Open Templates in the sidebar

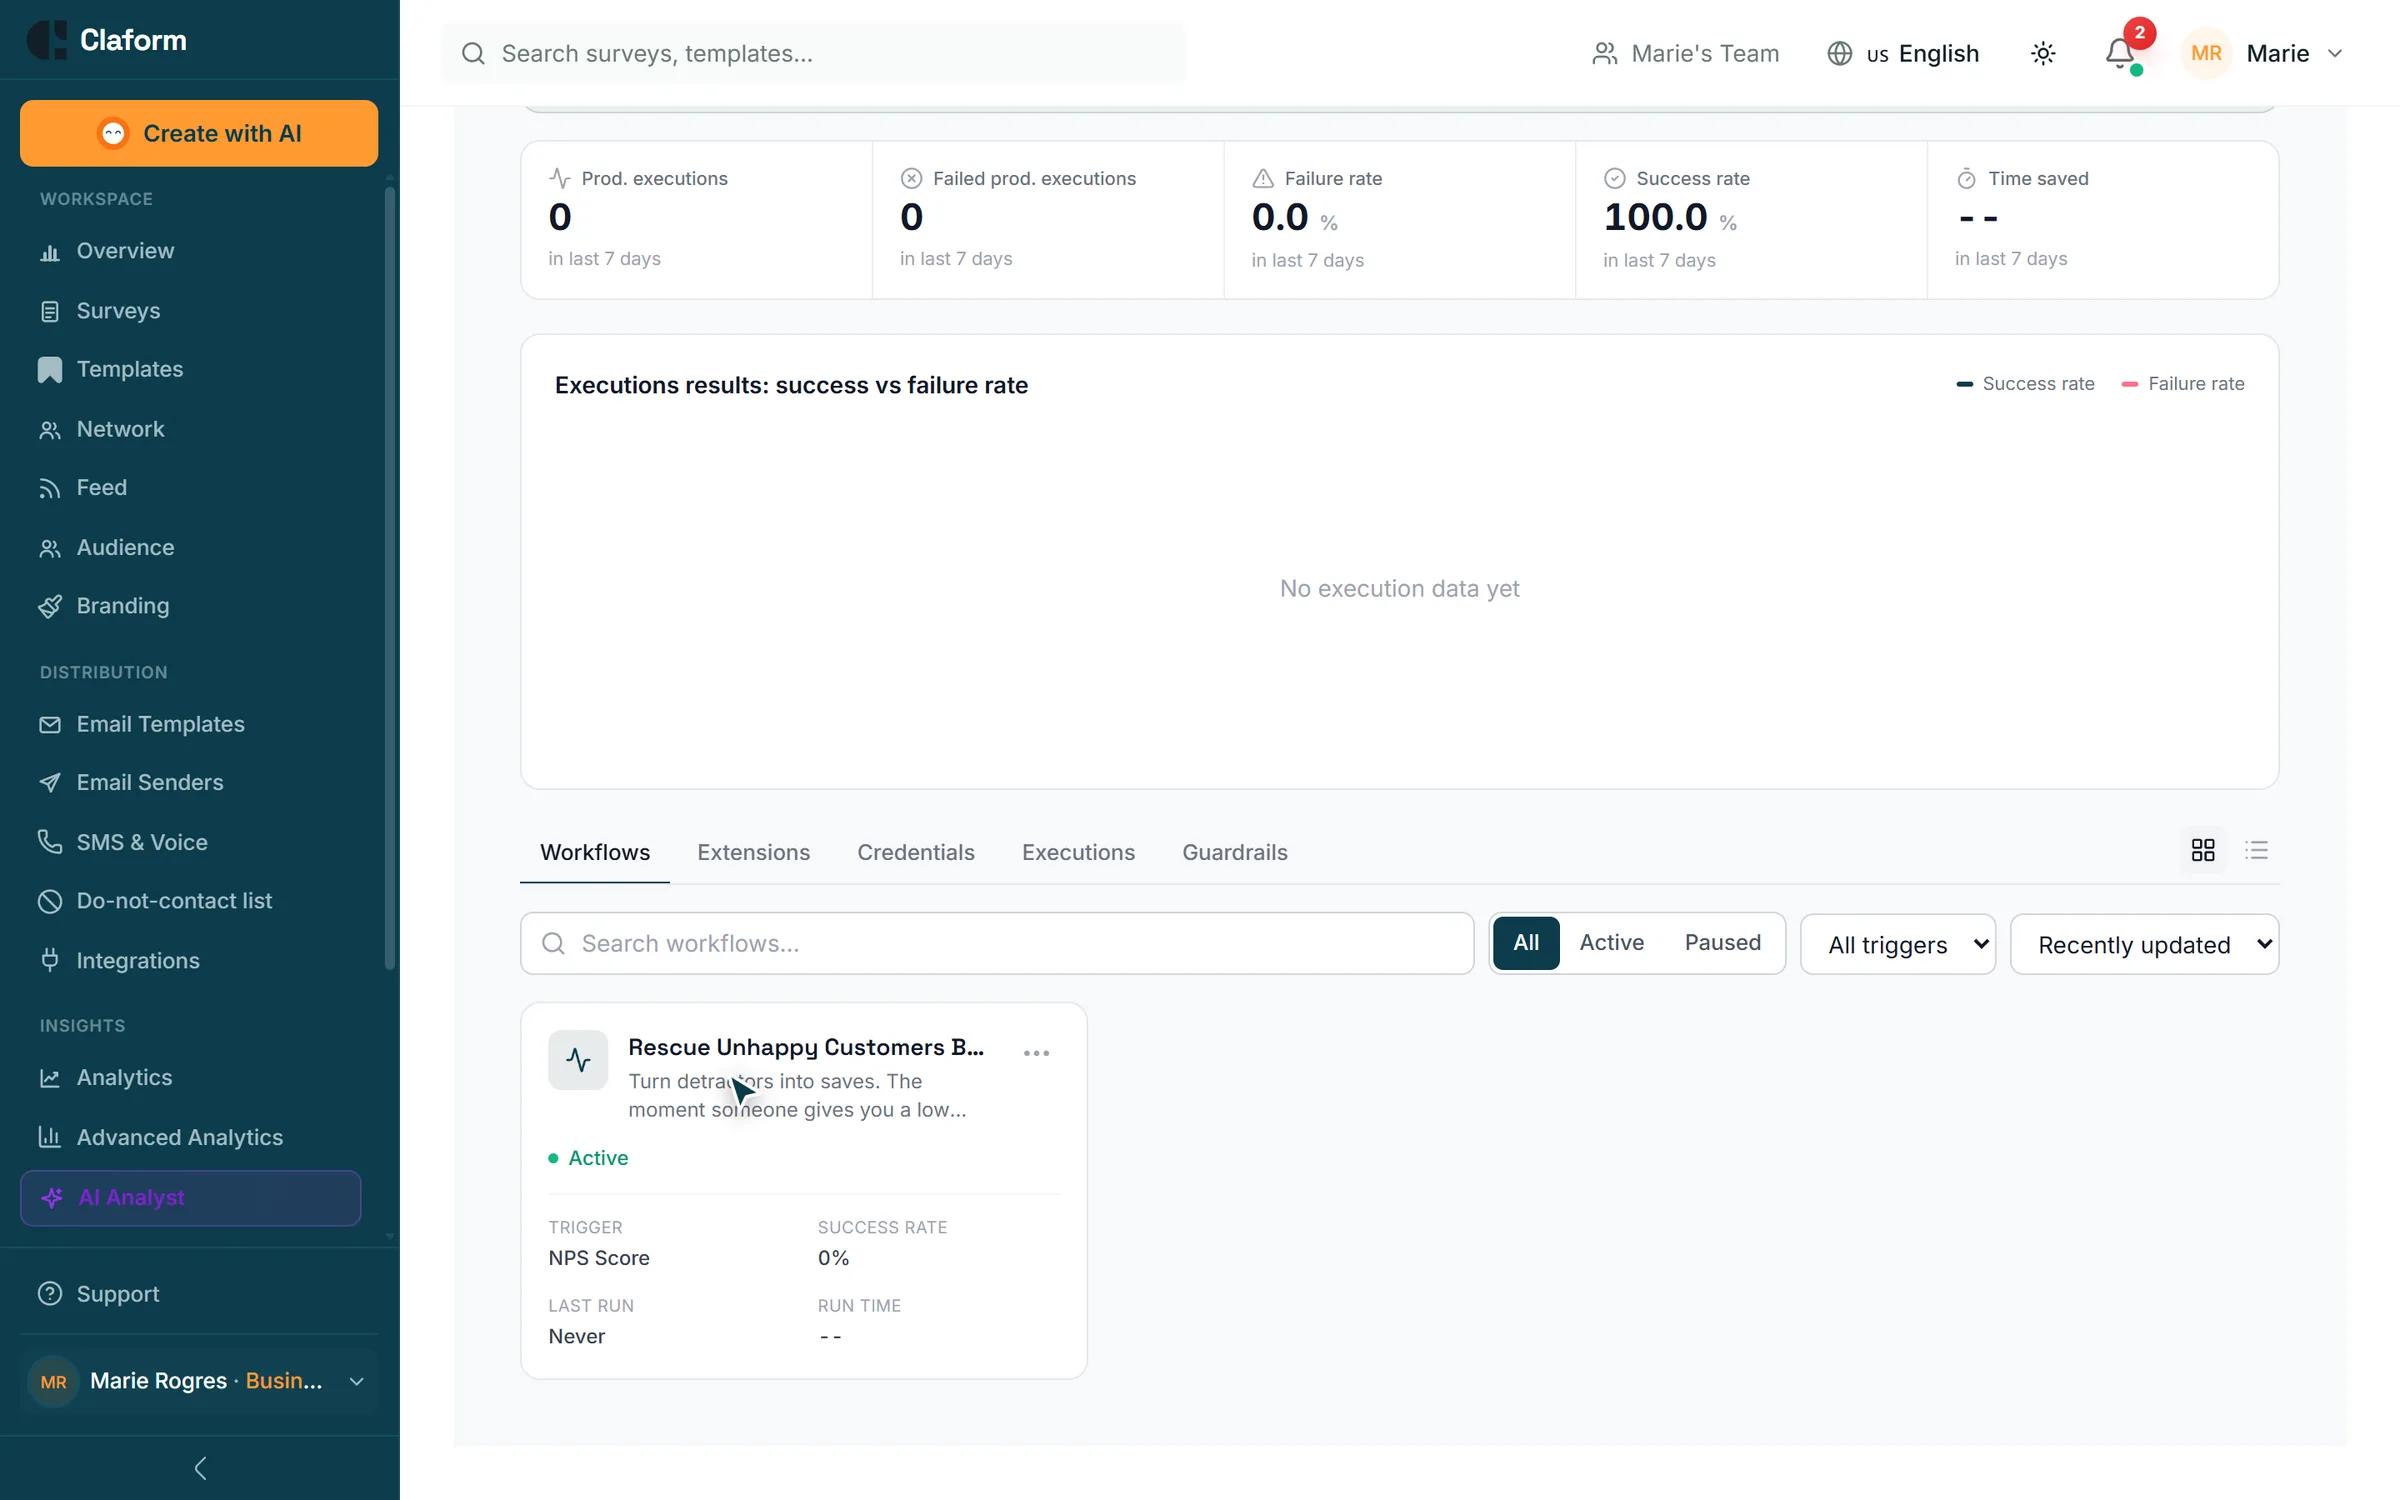click(x=190, y=369)
